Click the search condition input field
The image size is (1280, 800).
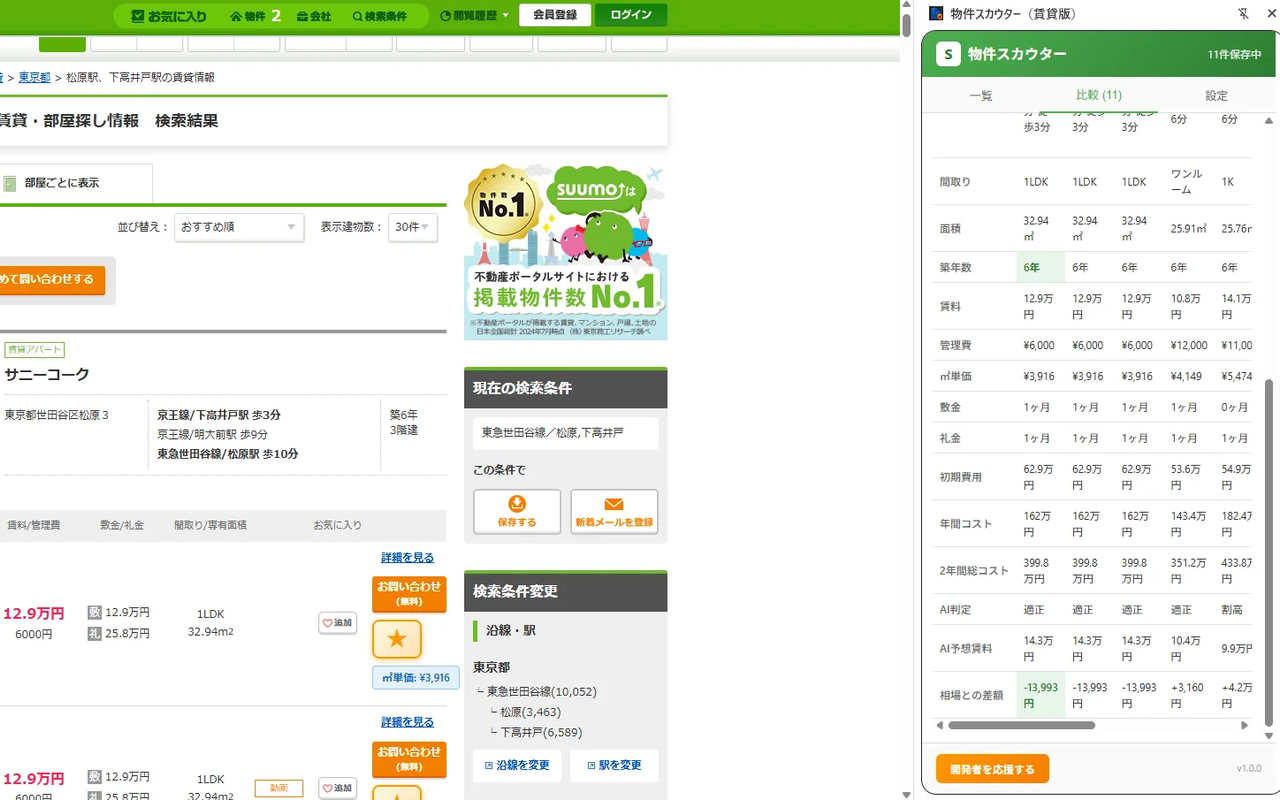564,433
